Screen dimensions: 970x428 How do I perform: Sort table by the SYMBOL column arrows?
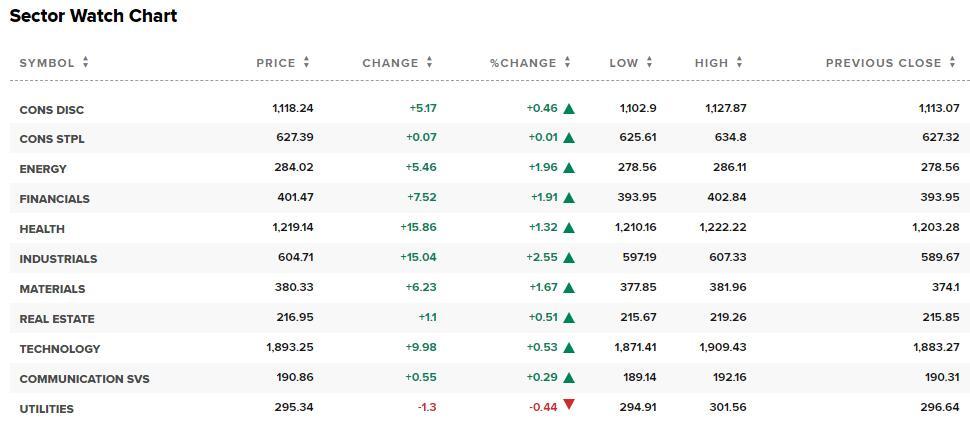coord(85,62)
